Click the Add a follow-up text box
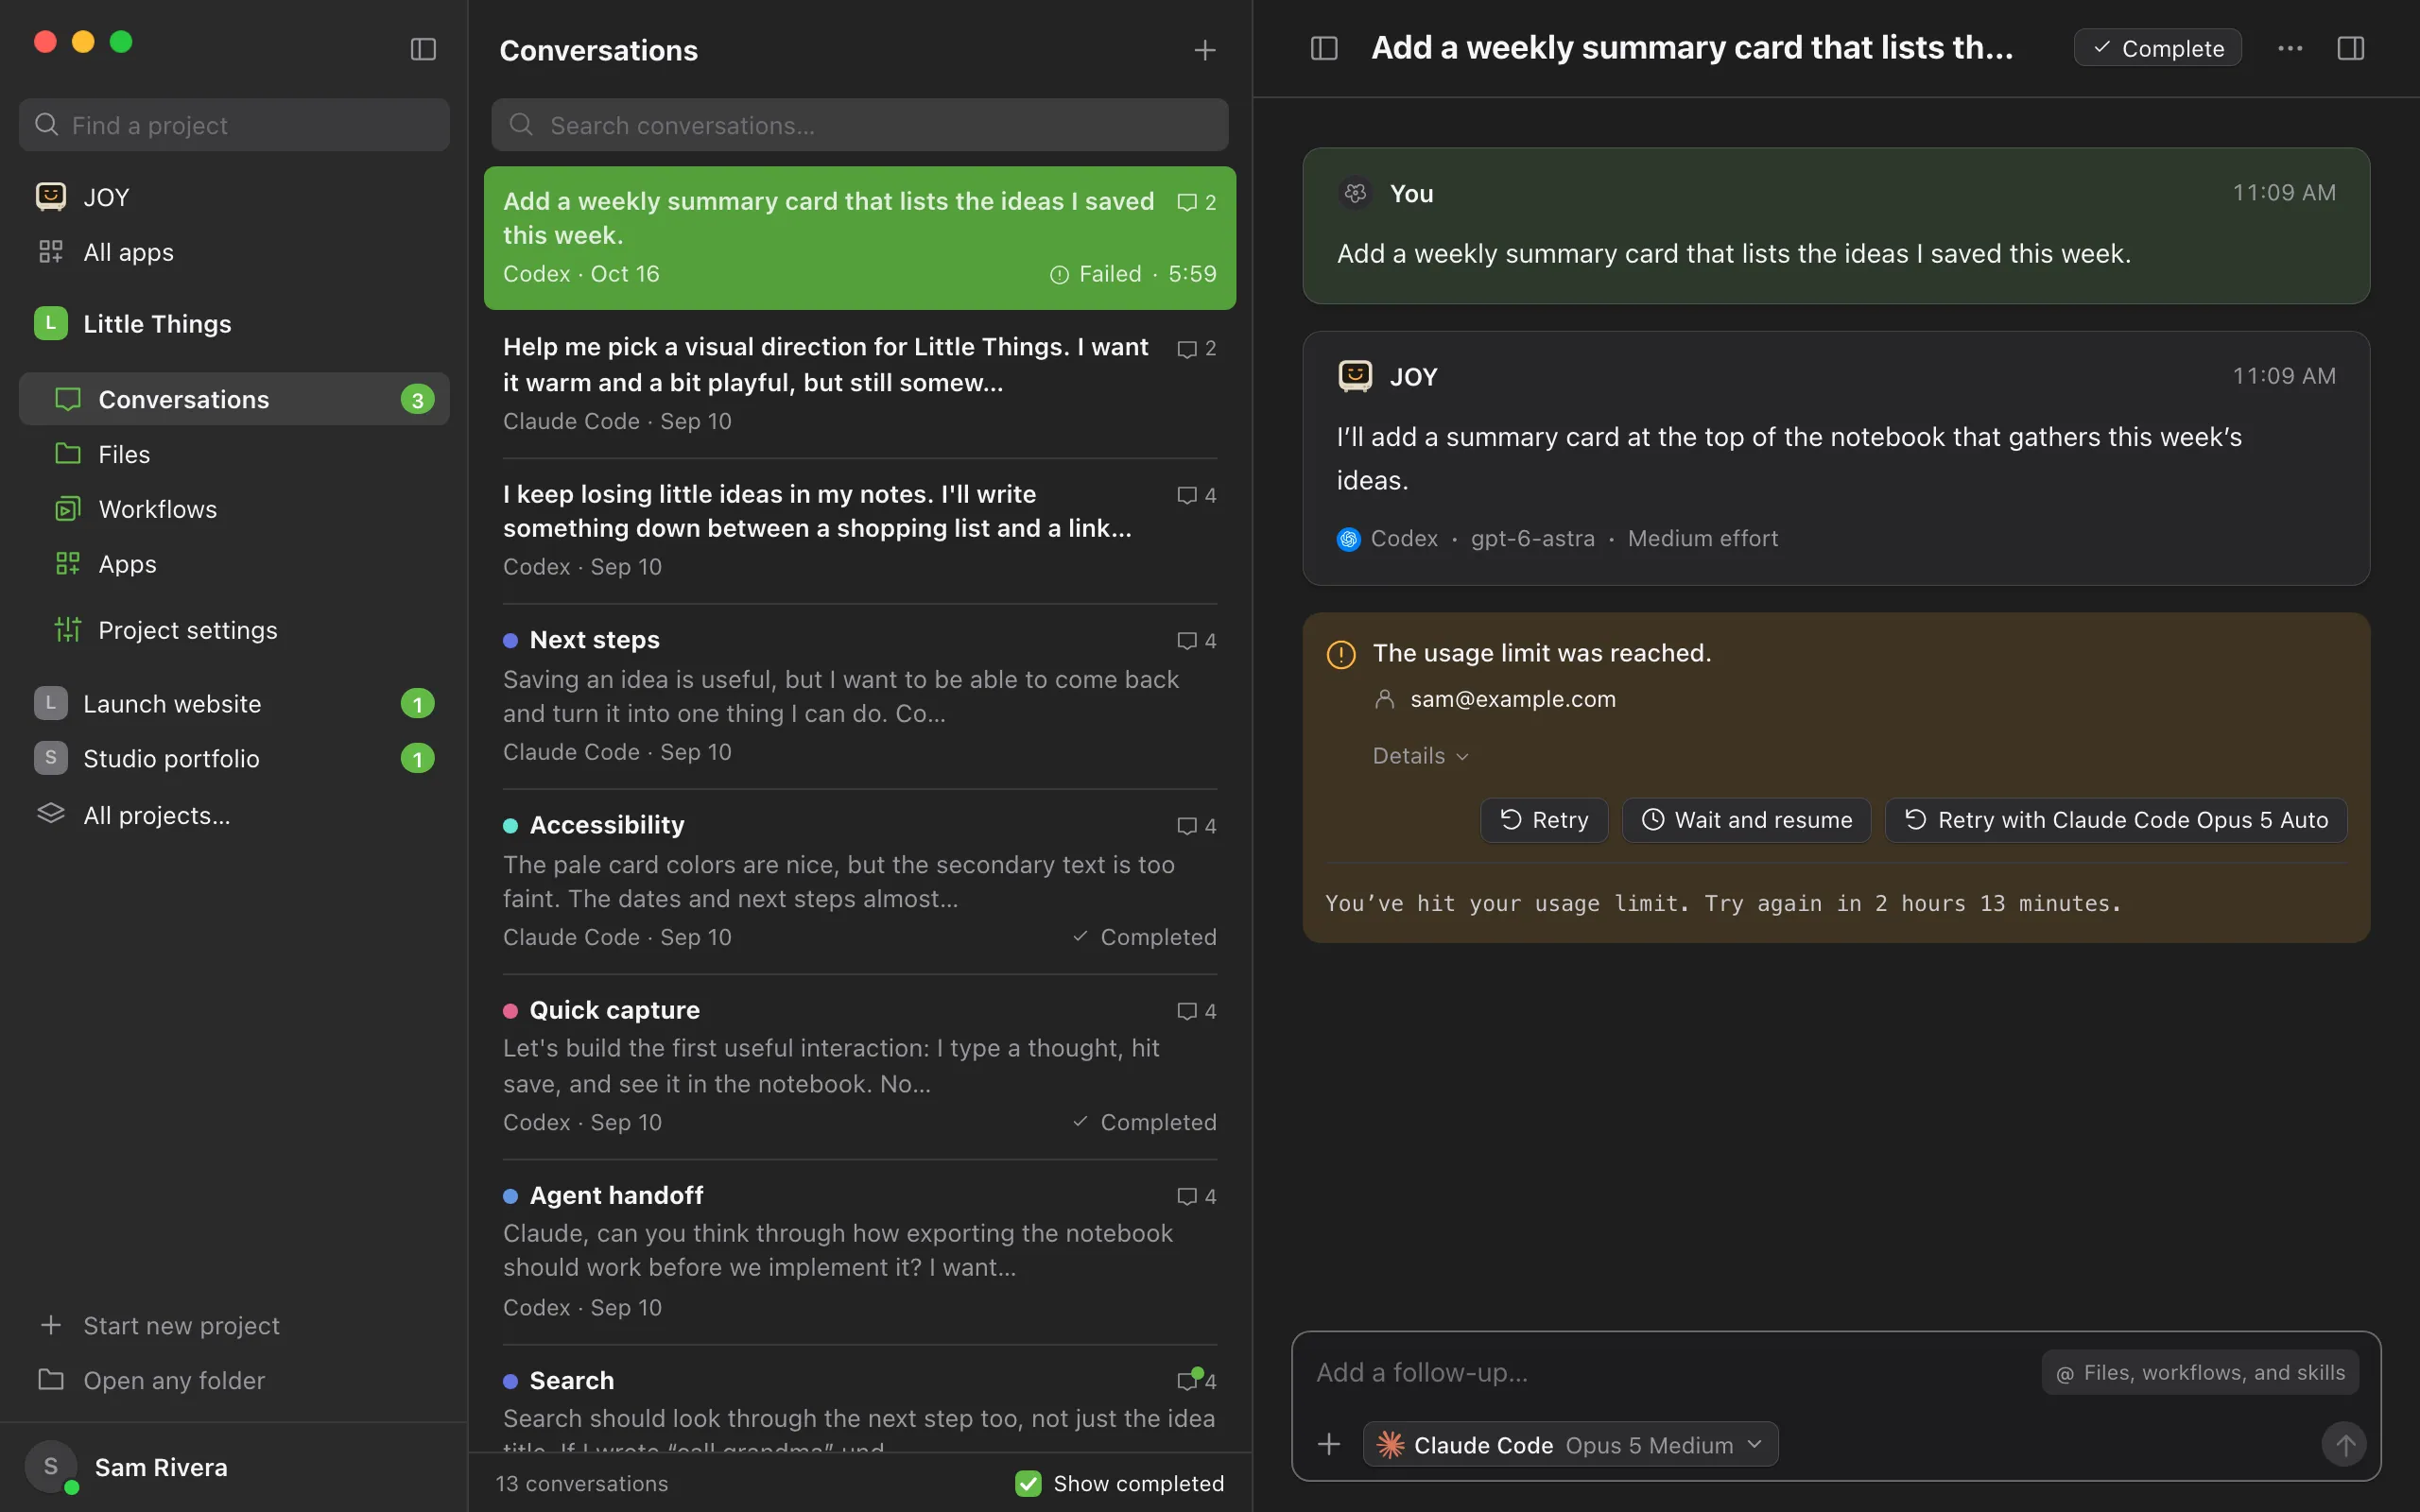Image resolution: width=2420 pixels, height=1512 pixels. 1670,1373
